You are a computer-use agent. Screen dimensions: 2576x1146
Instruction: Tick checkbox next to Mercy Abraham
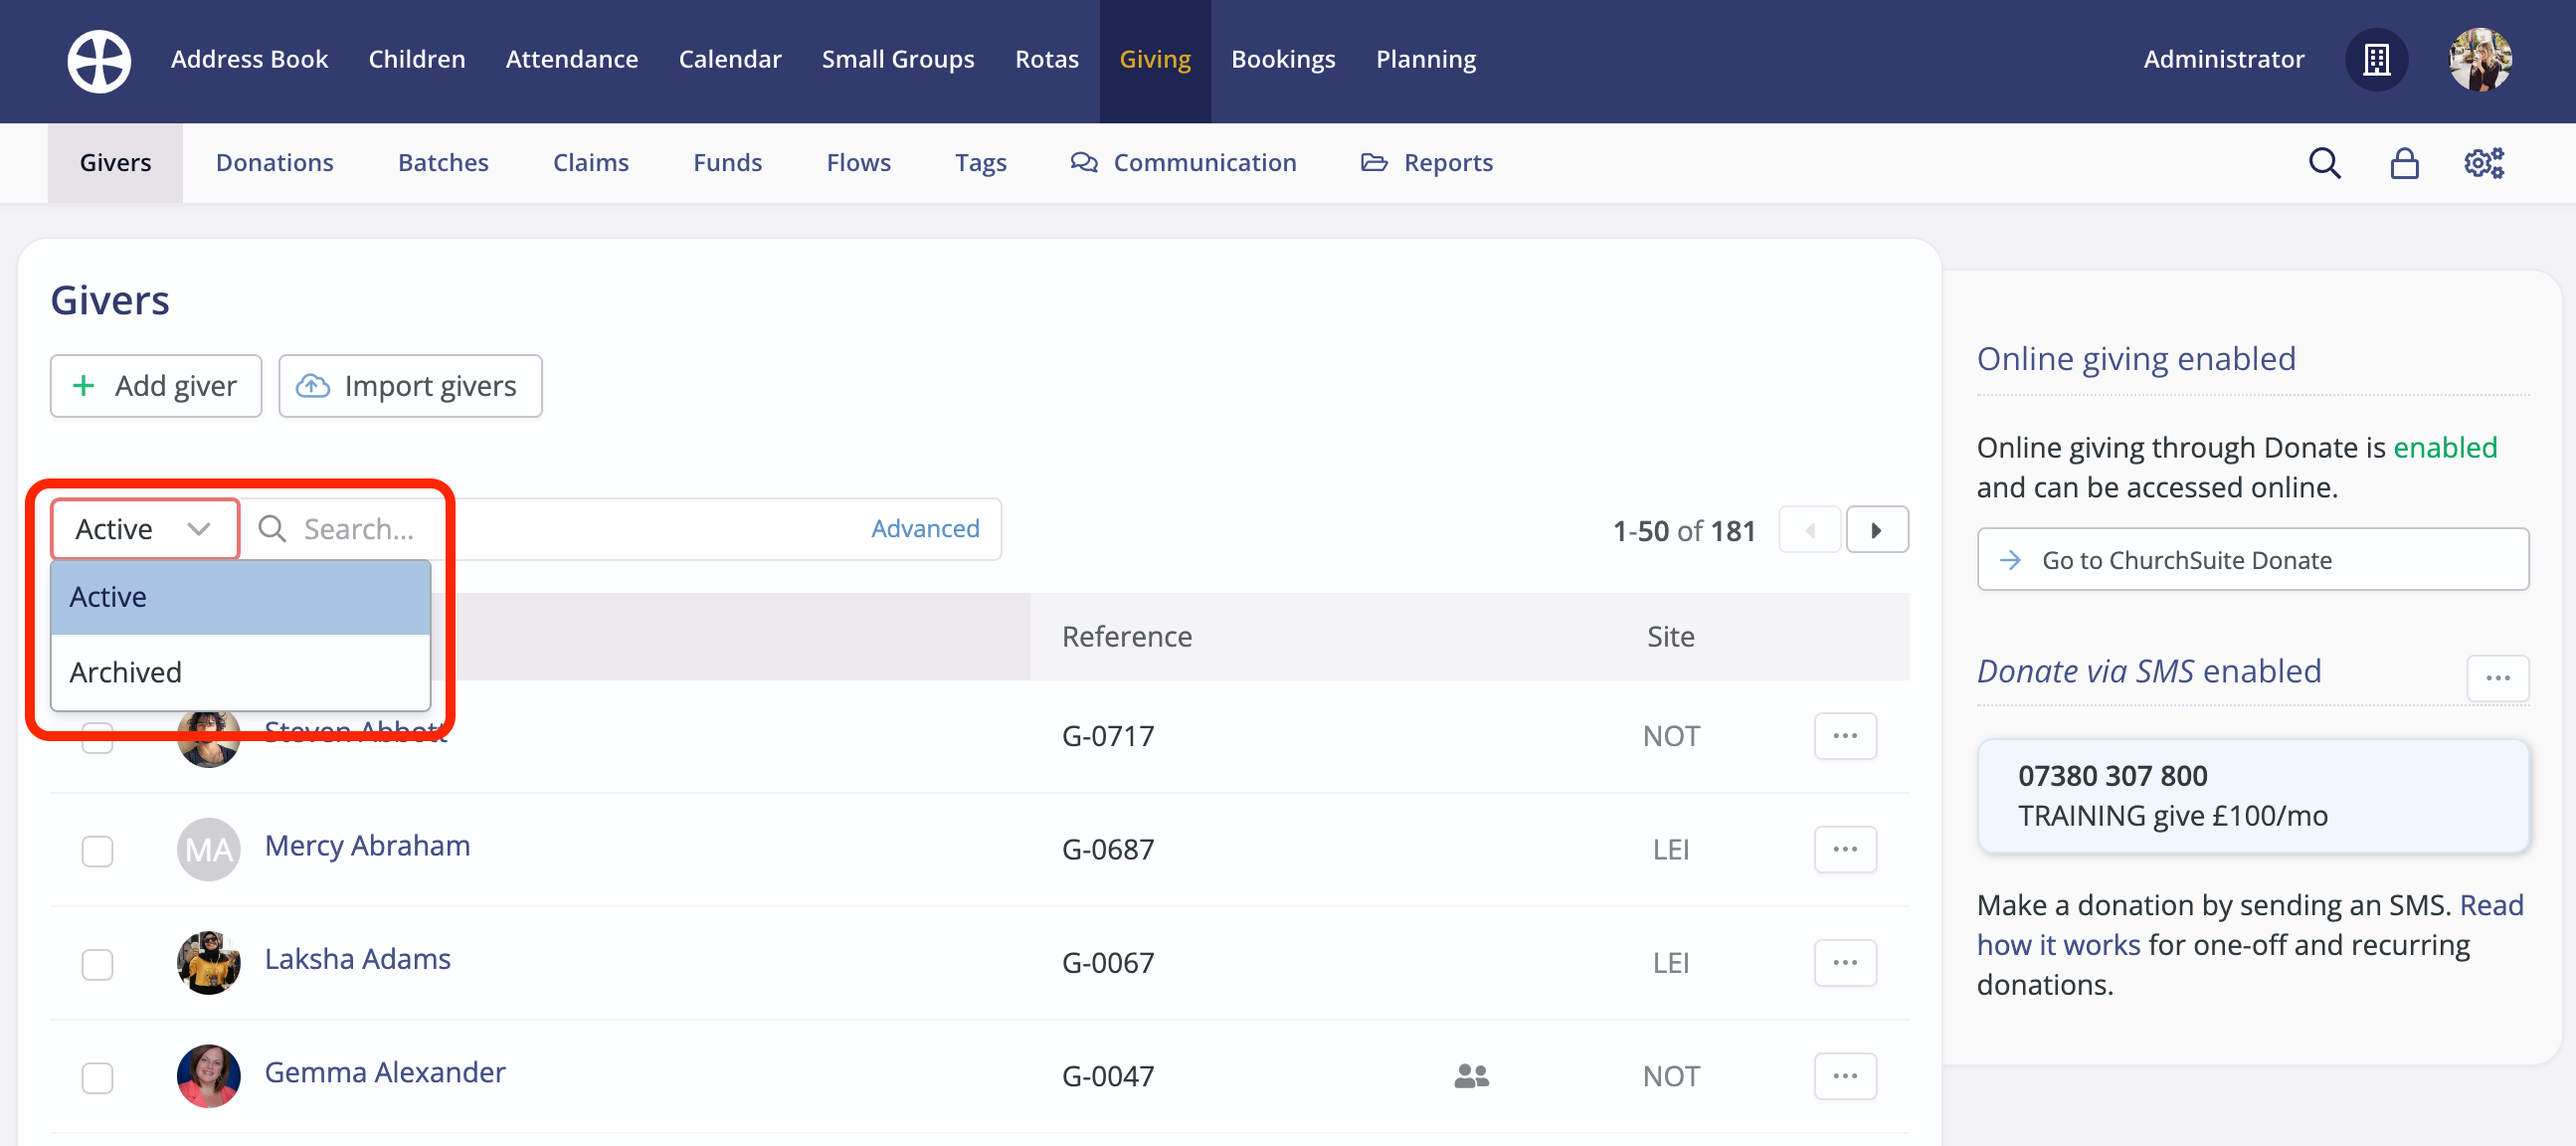[x=97, y=851]
